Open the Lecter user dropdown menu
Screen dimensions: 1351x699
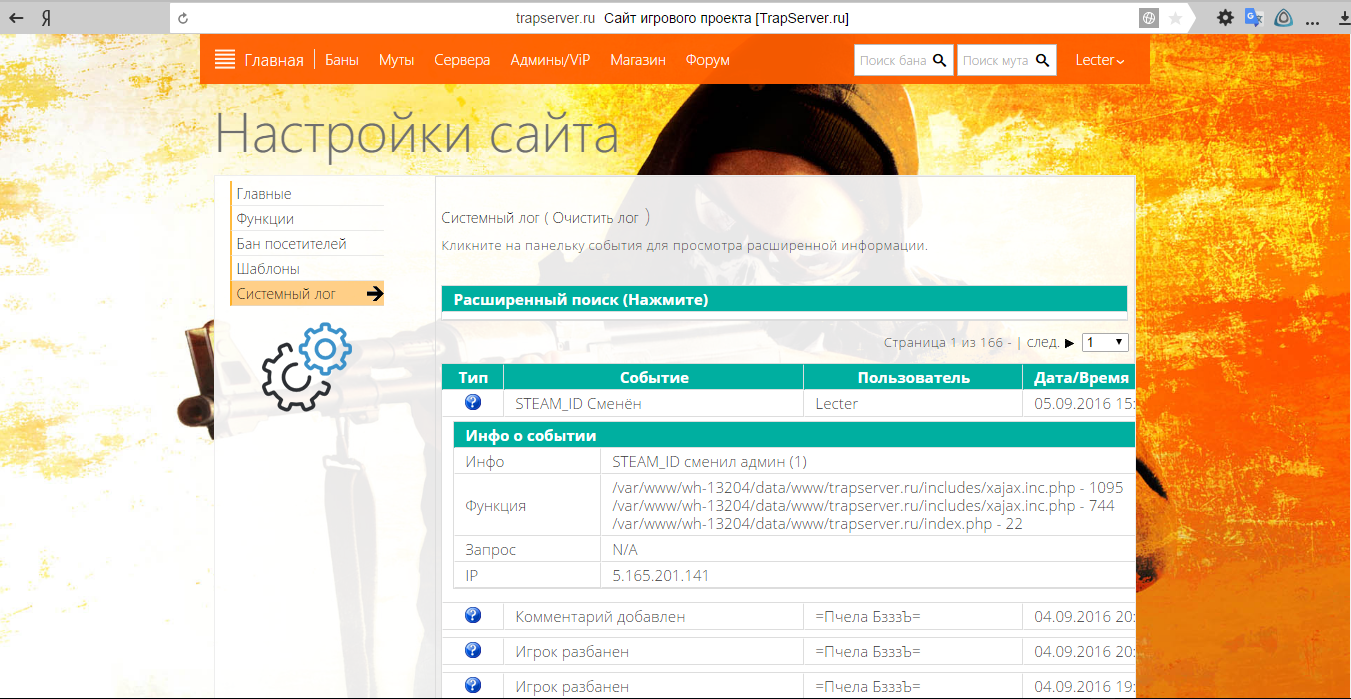click(x=1099, y=60)
